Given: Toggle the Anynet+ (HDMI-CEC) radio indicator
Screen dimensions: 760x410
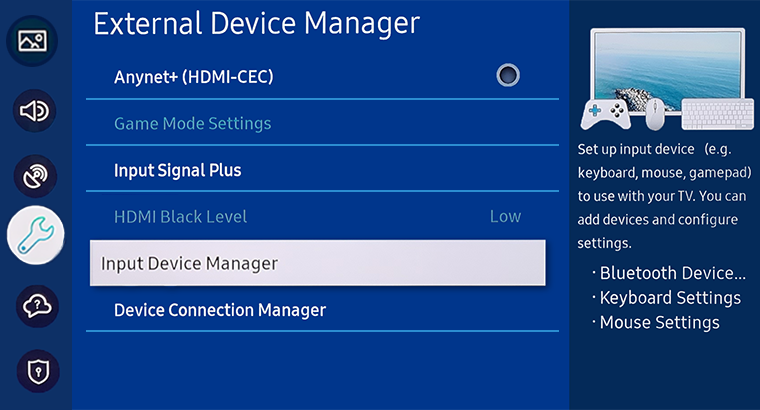Looking at the screenshot, I should (x=508, y=76).
